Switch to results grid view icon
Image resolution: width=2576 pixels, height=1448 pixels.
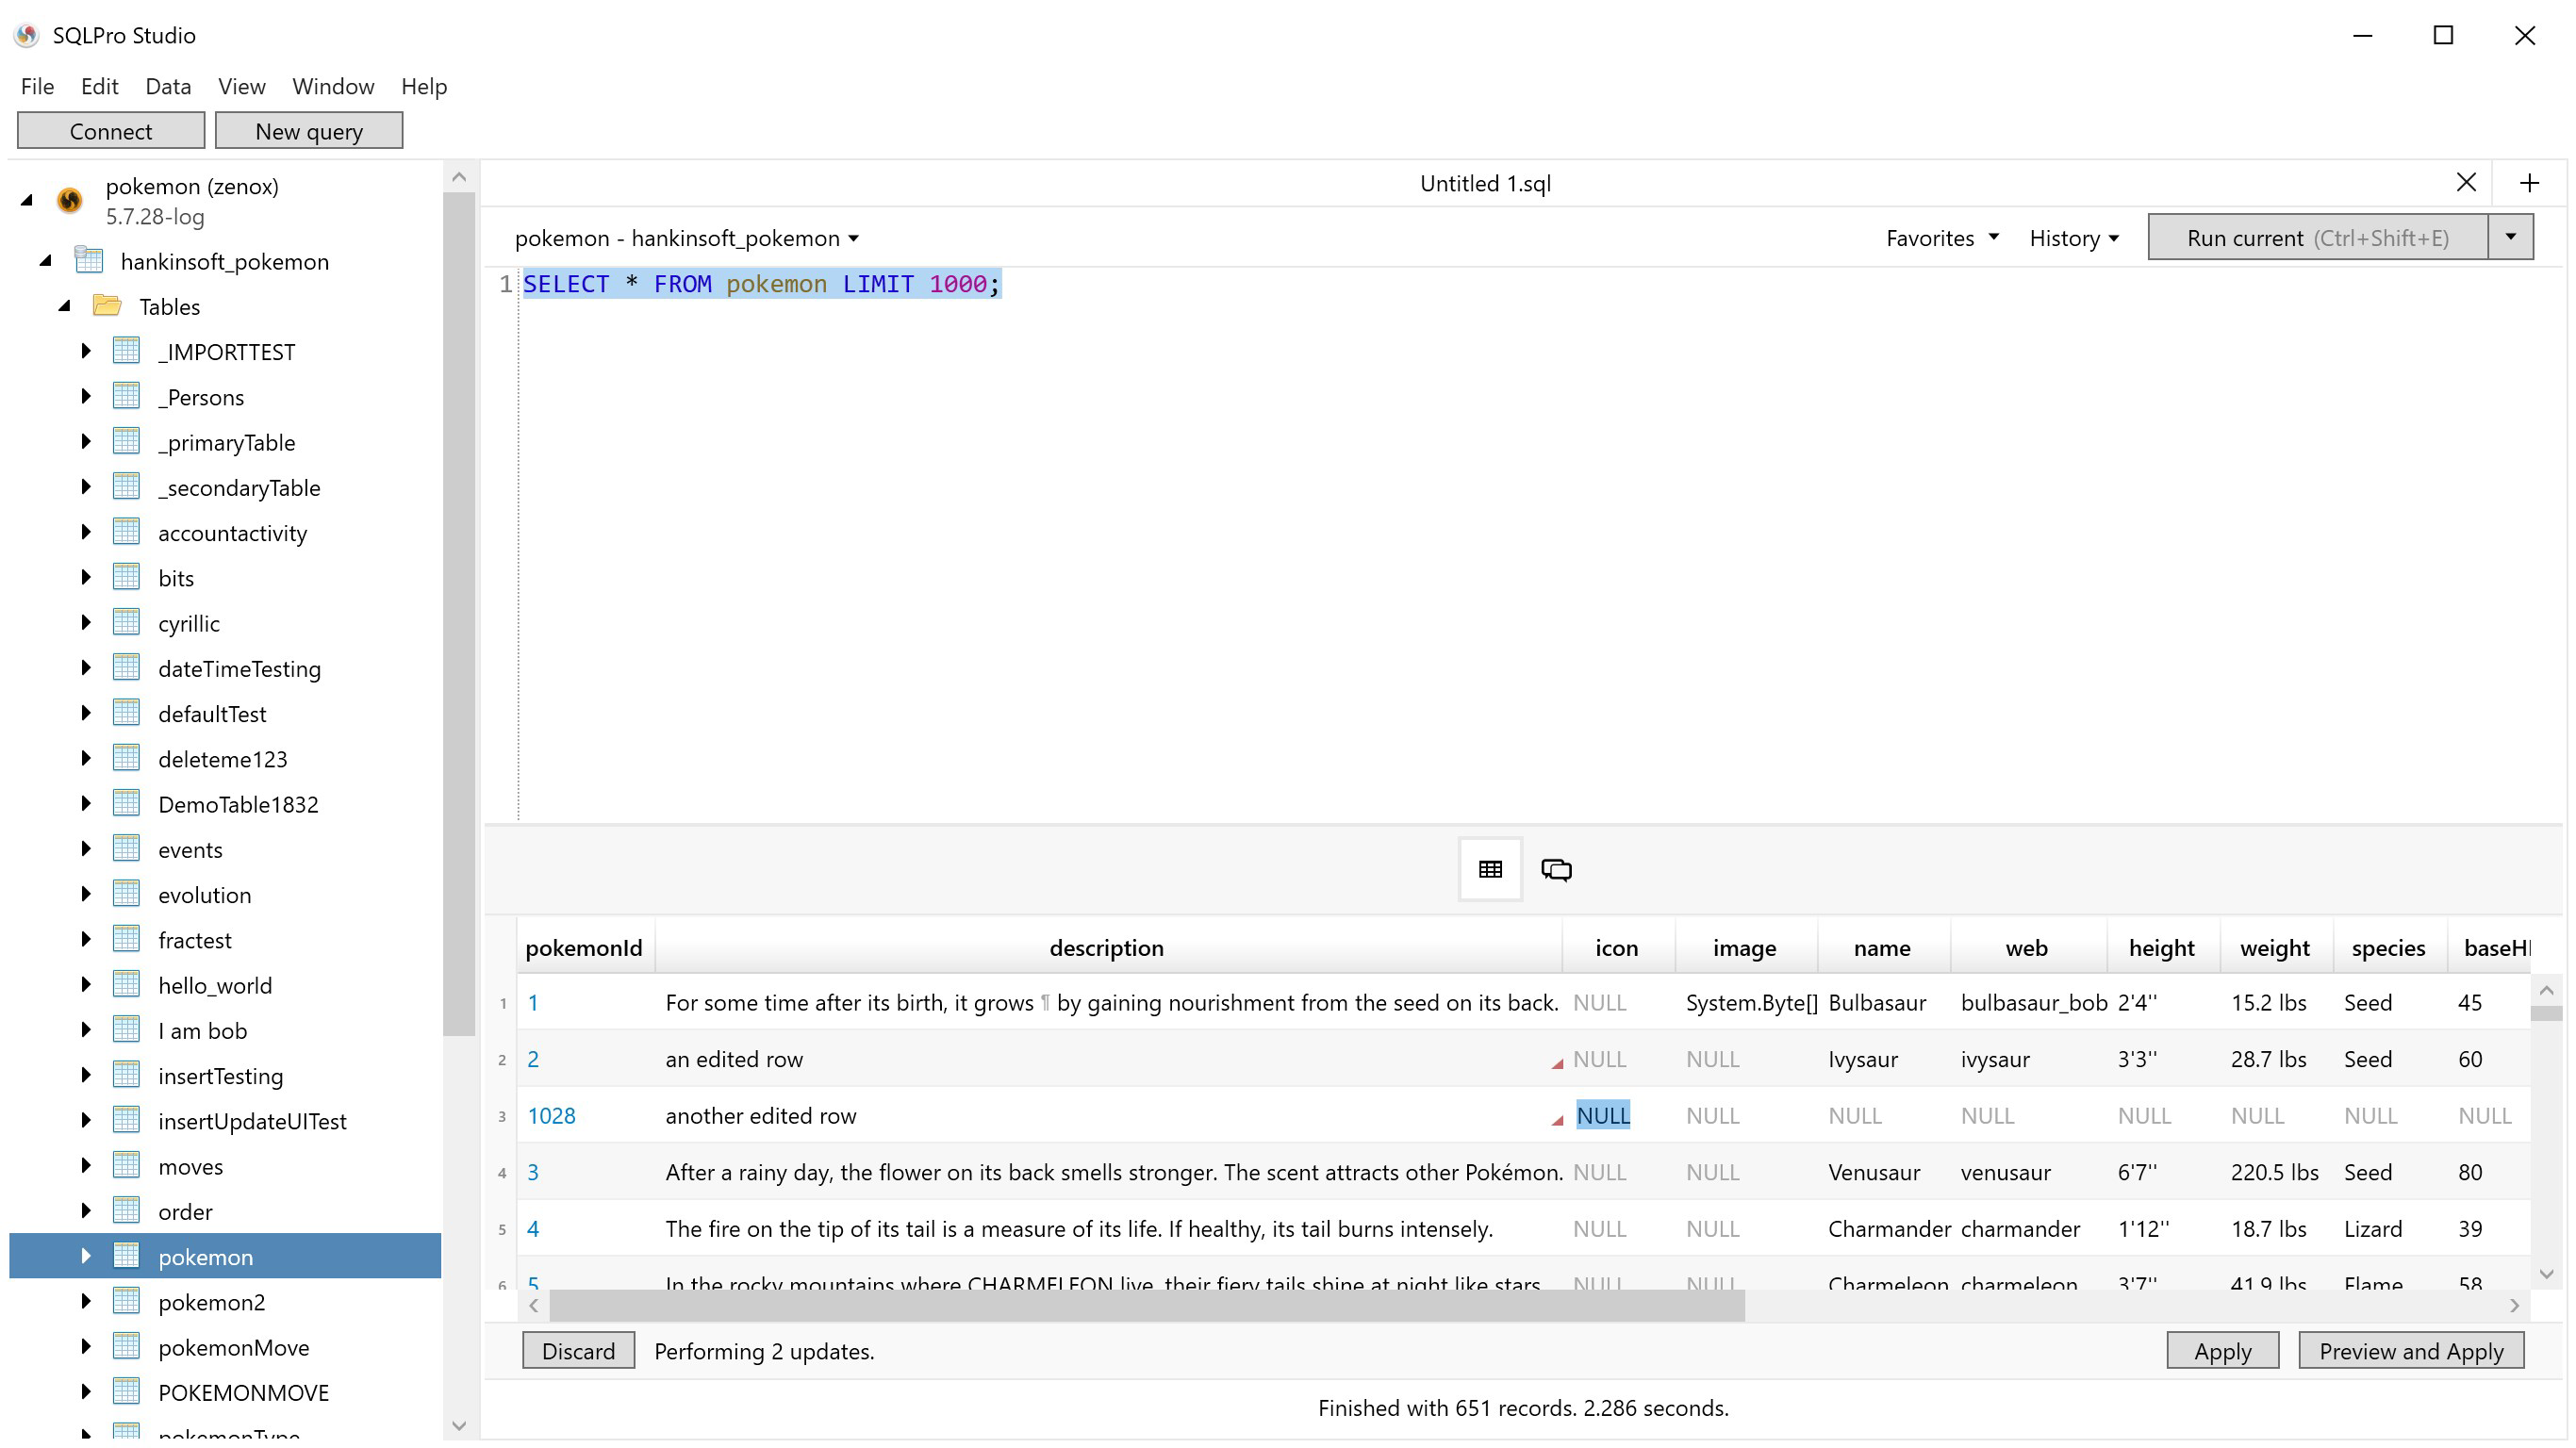pos(1490,869)
